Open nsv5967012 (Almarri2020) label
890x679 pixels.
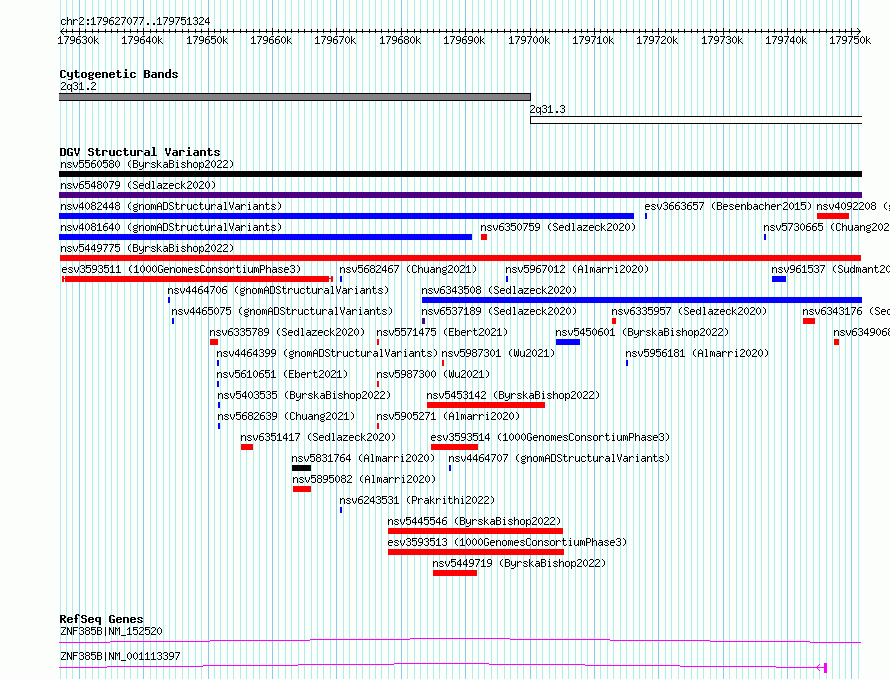[577, 269]
